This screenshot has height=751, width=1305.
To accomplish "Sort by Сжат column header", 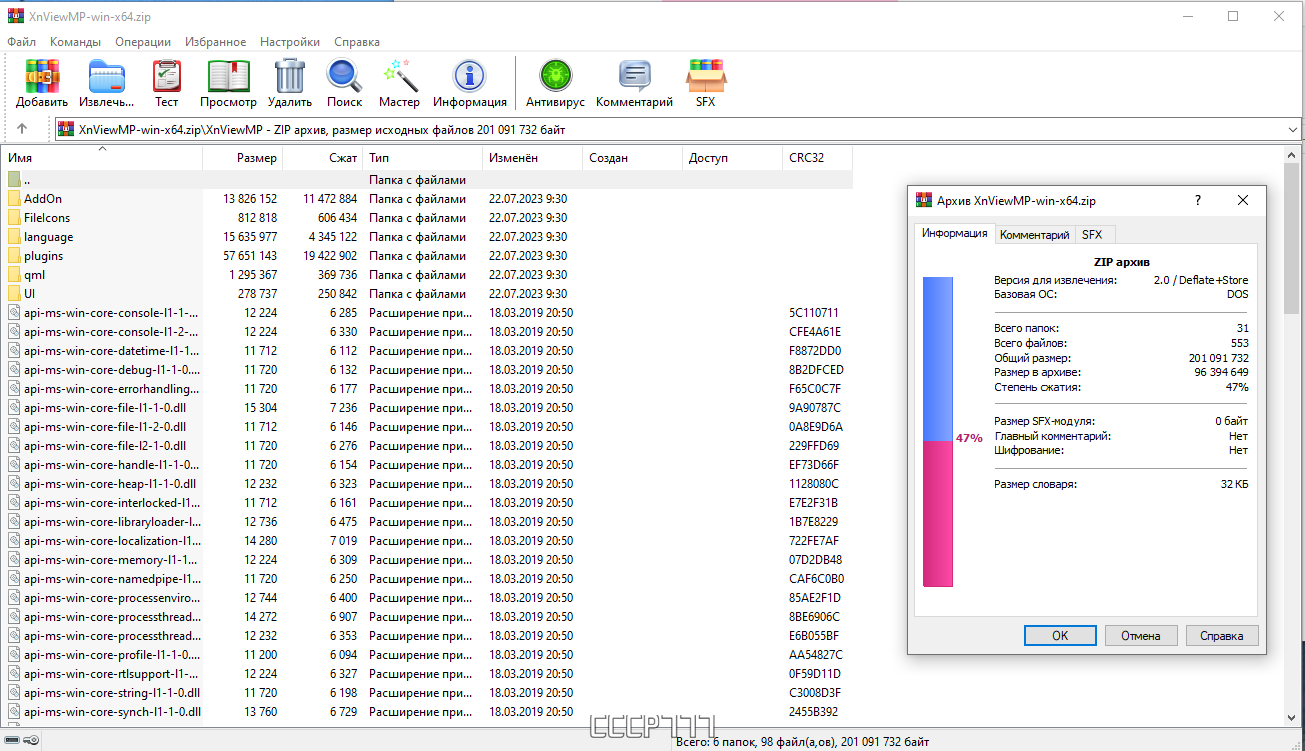I will [x=322, y=158].
